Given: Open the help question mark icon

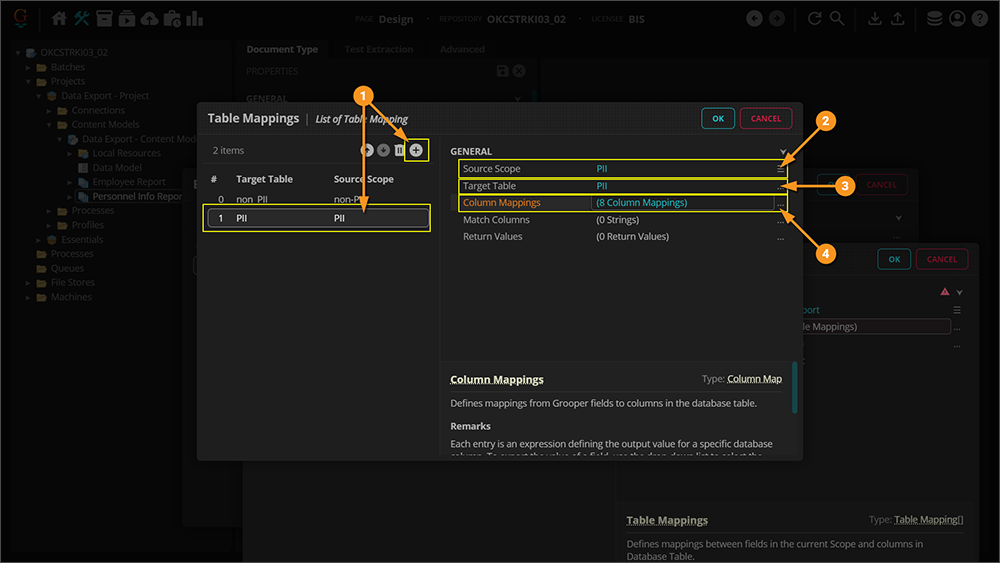Looking at the screenshot, I should click(979, 18).
